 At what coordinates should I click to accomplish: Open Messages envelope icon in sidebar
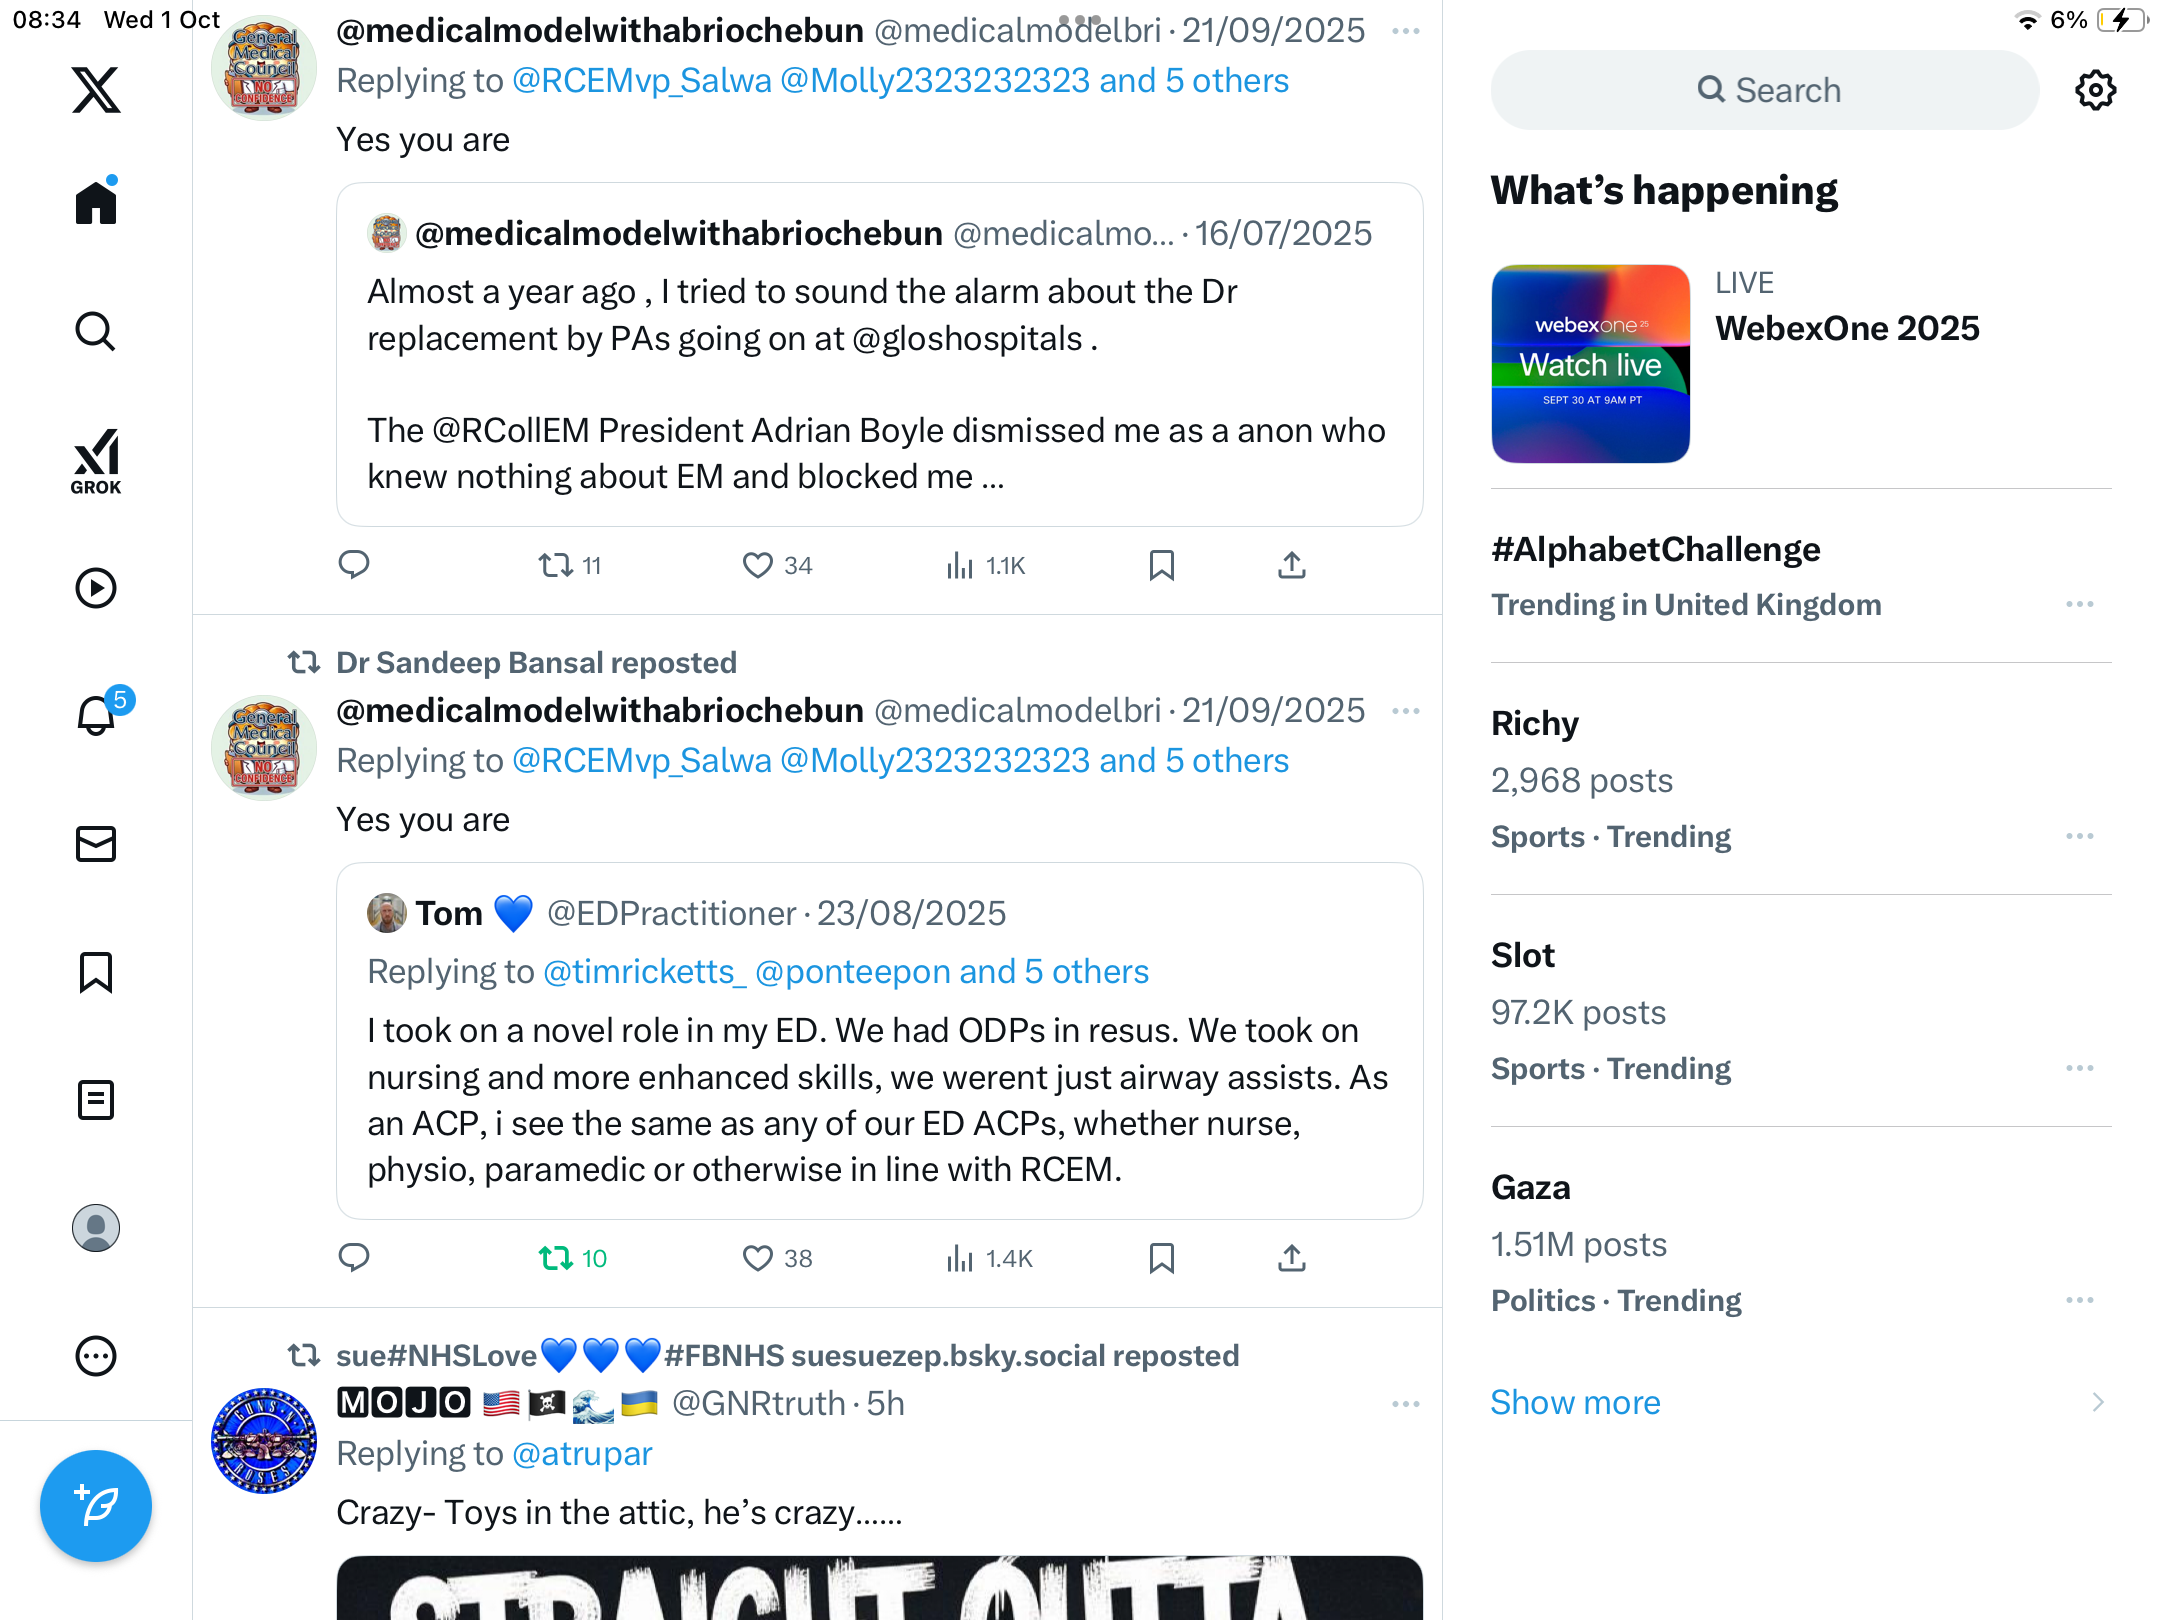pos(96,844)
